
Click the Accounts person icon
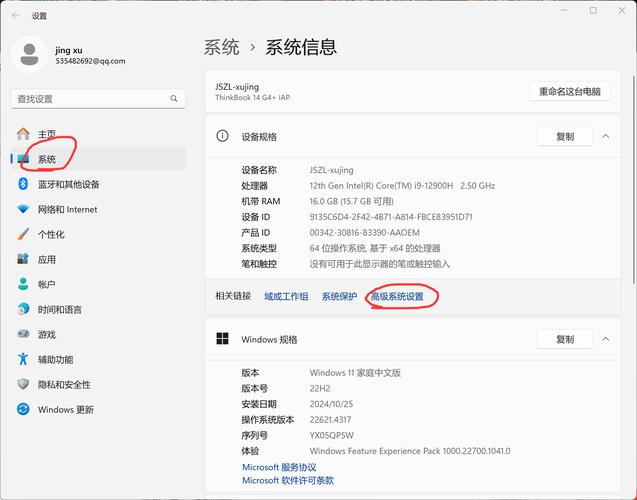[x=23, y=284]
